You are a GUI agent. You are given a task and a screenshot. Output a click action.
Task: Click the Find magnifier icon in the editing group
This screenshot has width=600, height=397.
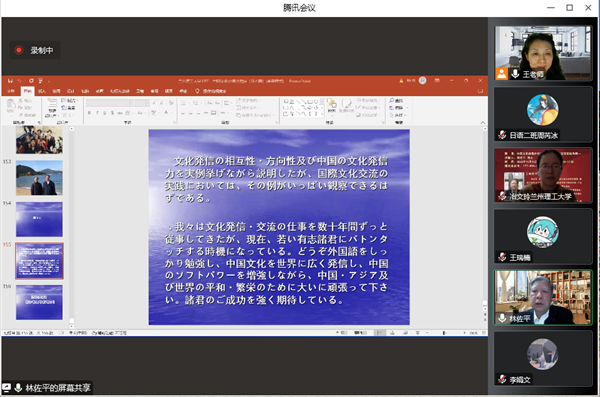(x=391, y=100)
